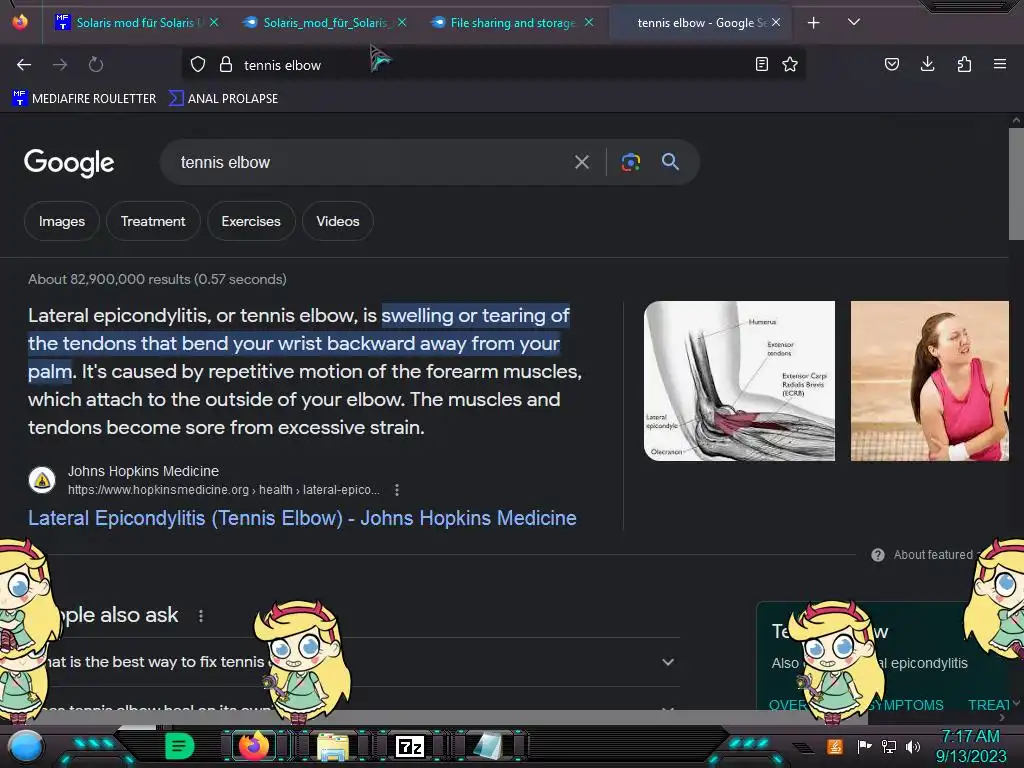Open the three-dot menu beside Johns Hopkins result
Viewport: 1024px width, 768px height.
pos(397,490)
